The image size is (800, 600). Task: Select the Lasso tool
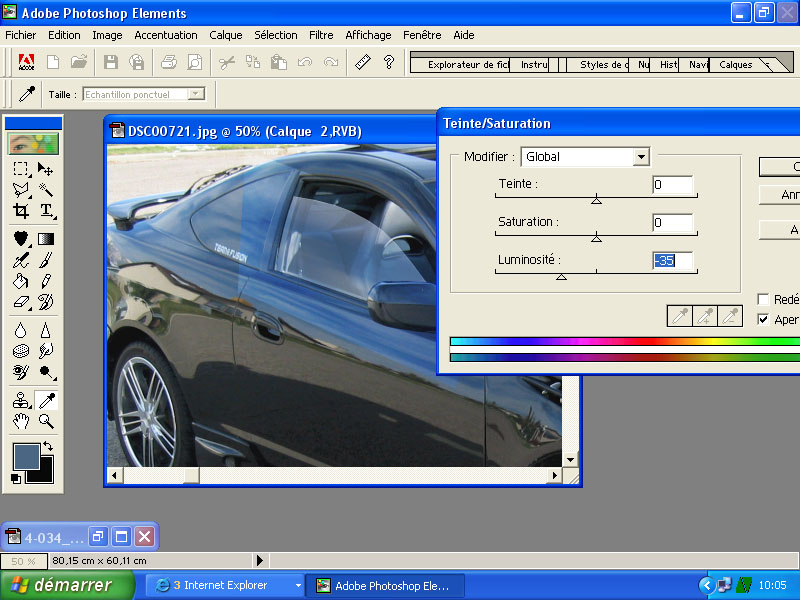pos(20,190)
